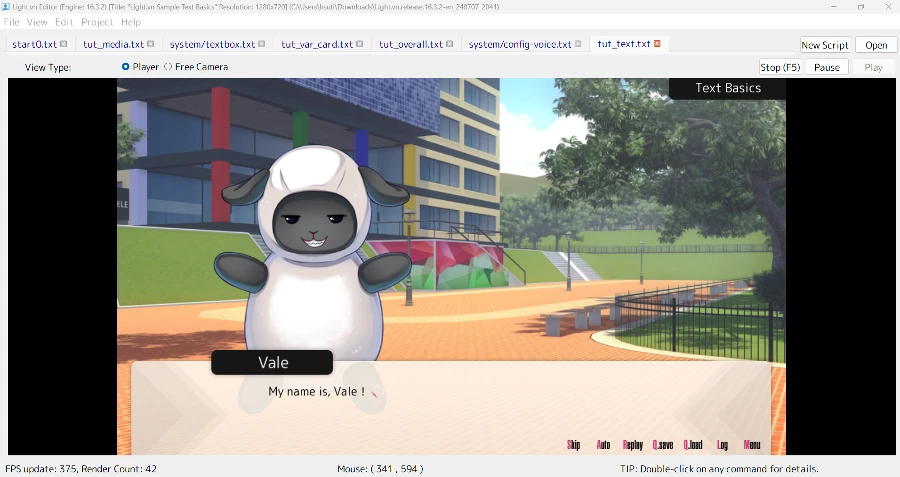Close the tut_overall.txt tab
This screenshot has width=900, height=477.
point(450,44)
